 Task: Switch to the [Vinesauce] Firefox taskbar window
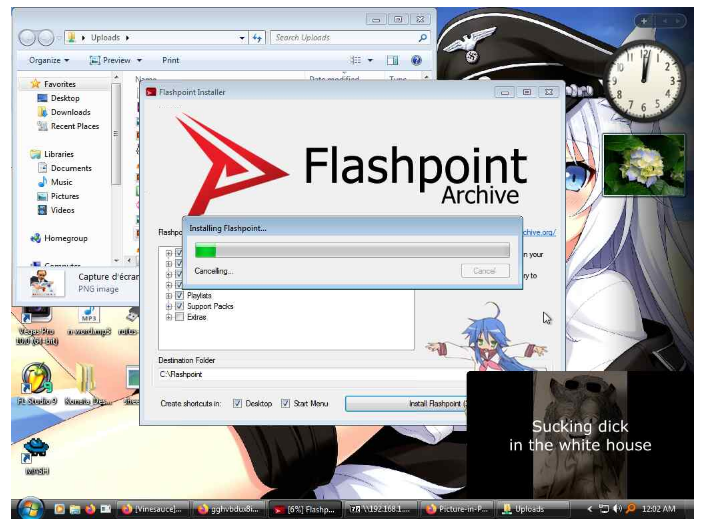(x=154, y=509)
